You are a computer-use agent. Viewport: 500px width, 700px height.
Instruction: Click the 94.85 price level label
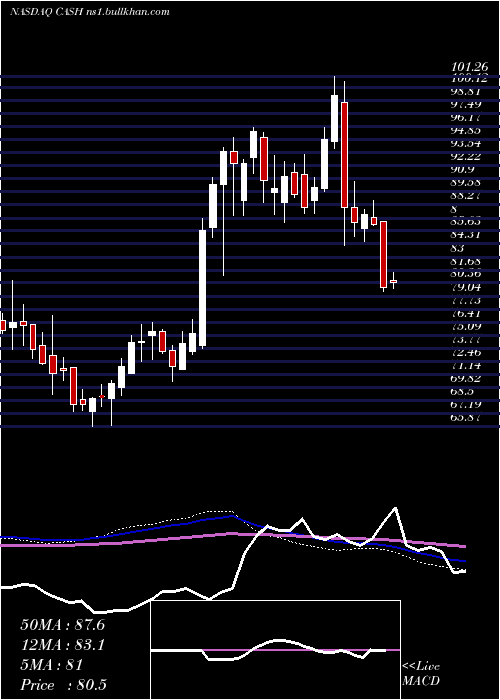click(467, 130)
